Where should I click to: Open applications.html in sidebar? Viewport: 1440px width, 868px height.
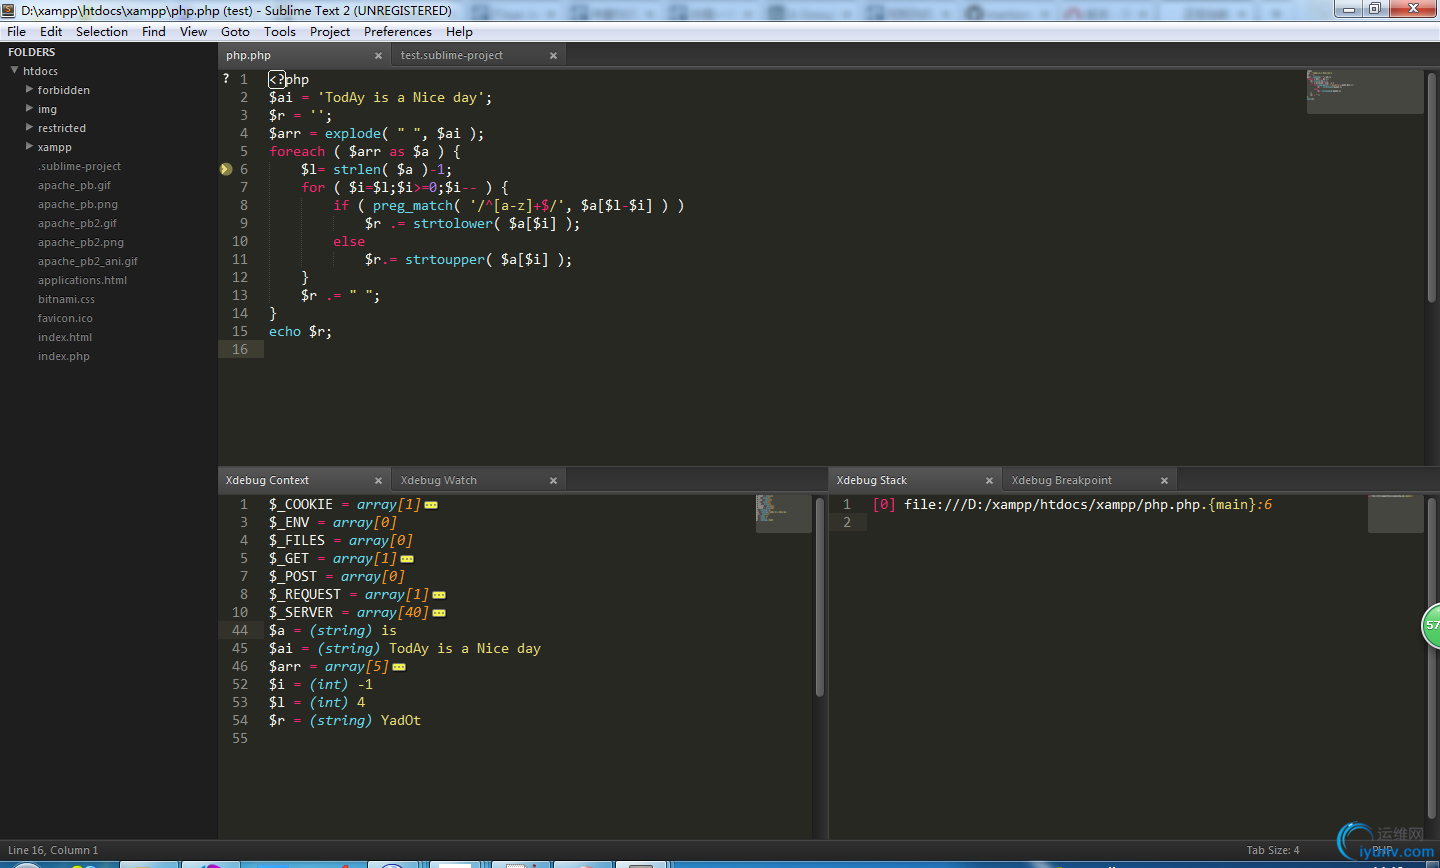82,280
